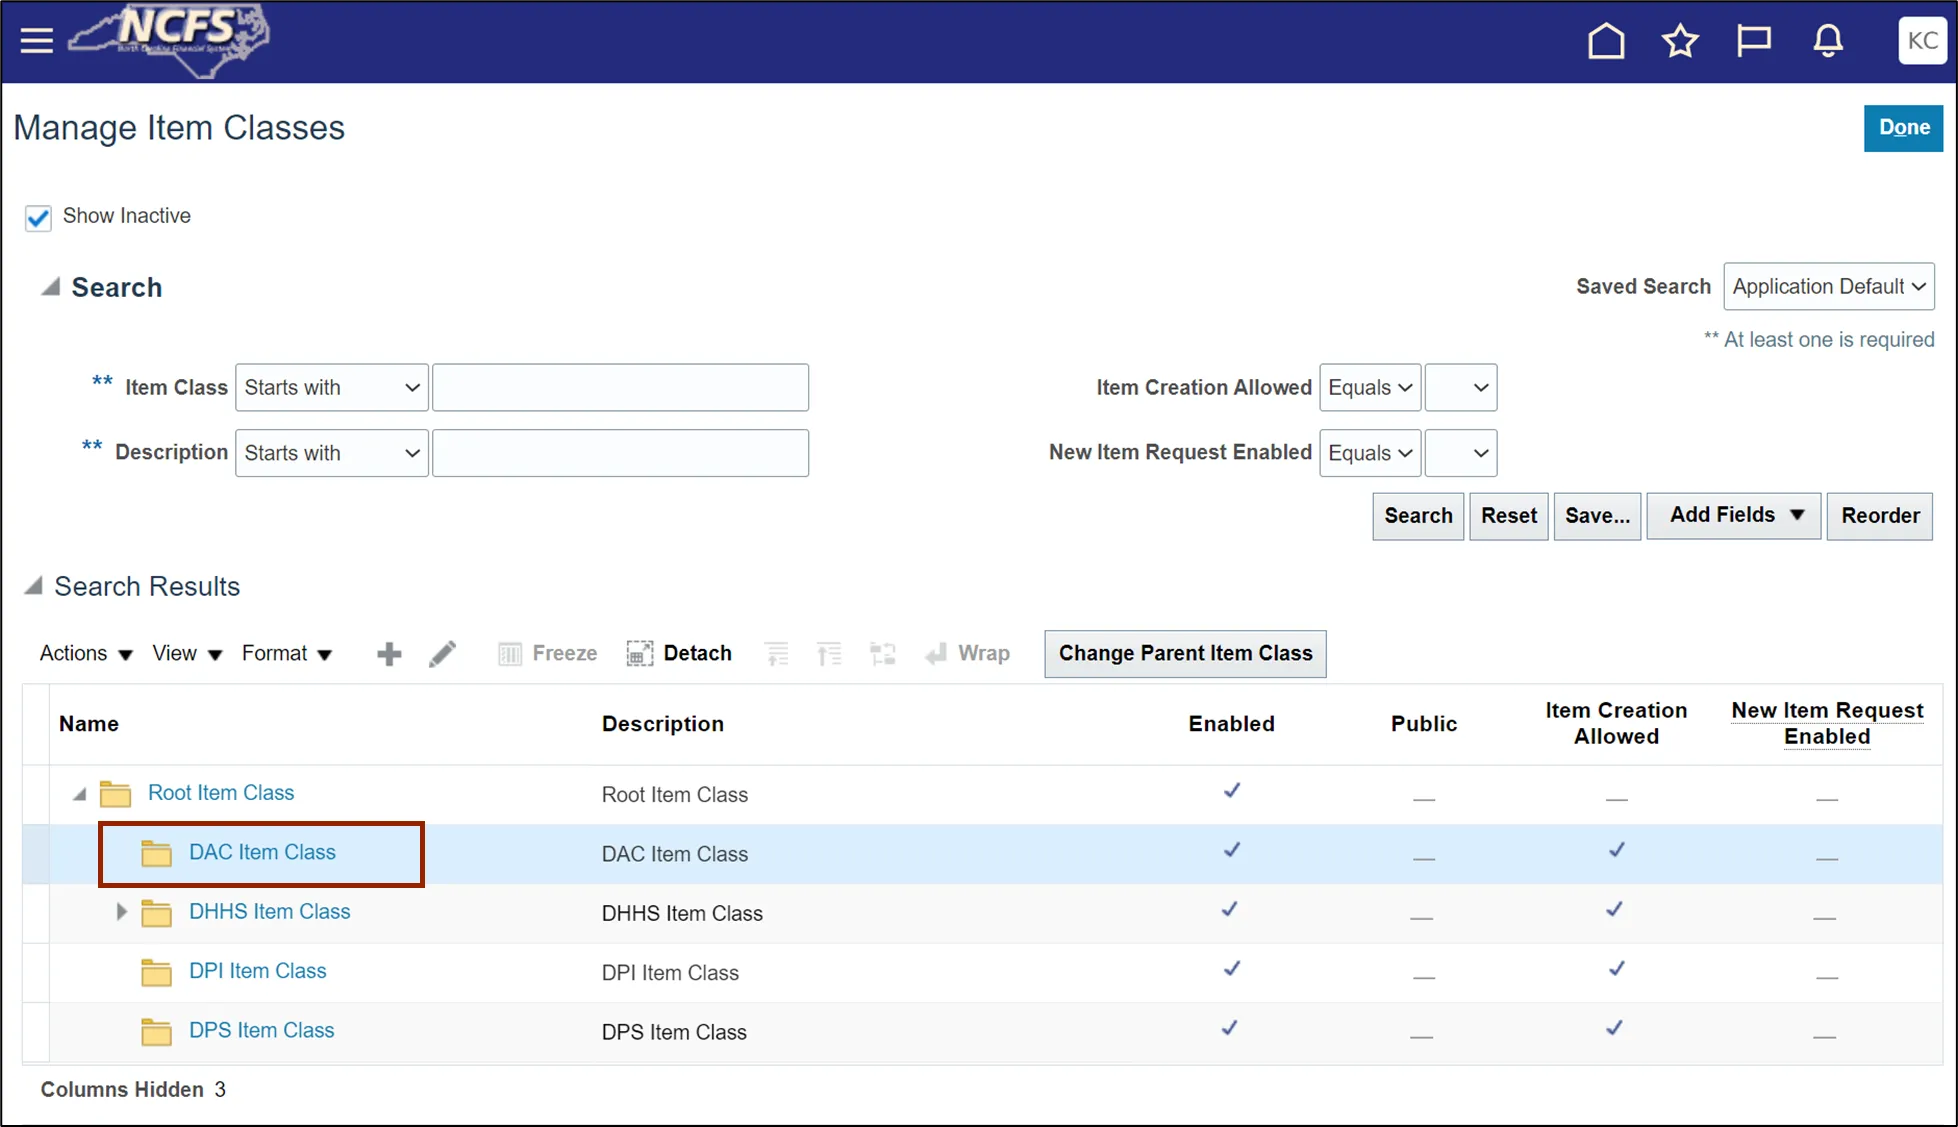
Task: Click the Reset button
Action: [1508, 516]
